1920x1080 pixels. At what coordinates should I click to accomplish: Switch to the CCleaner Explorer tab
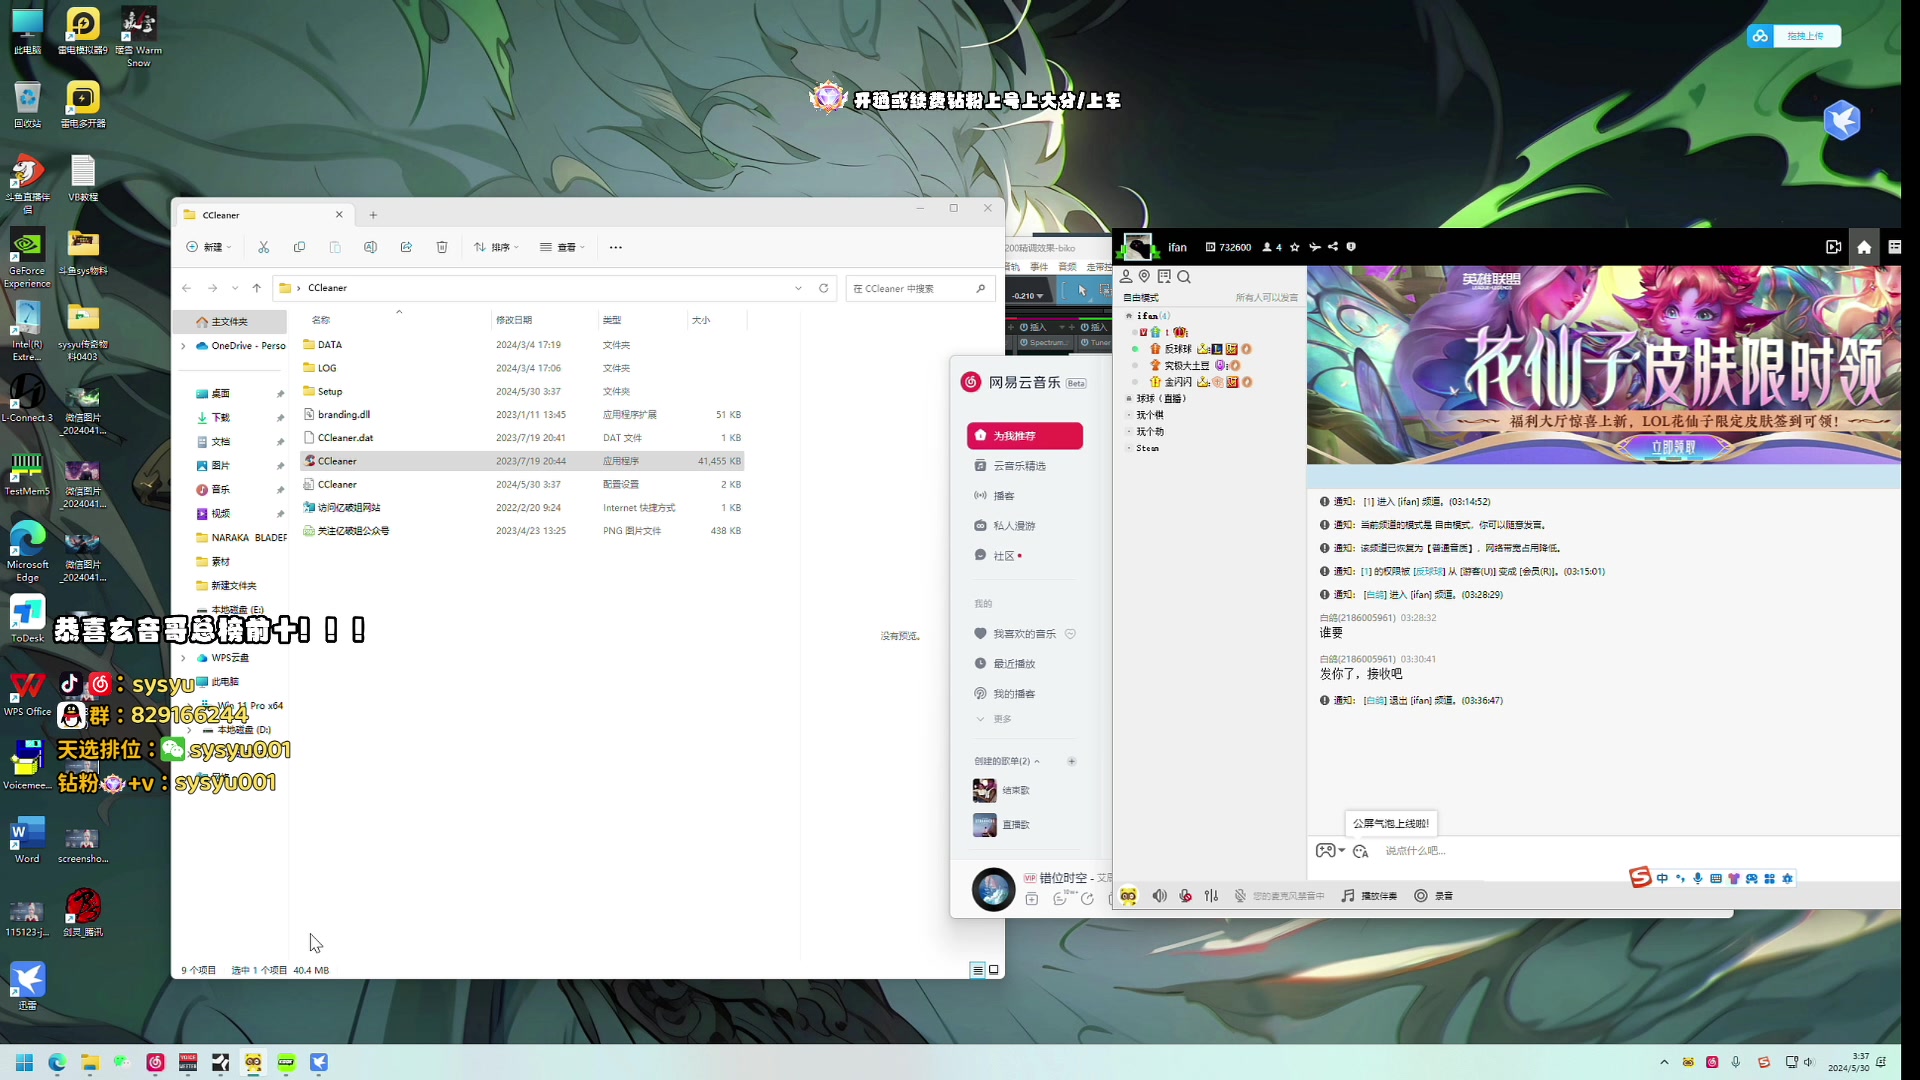pyautogui.click(x=263, y=215)
